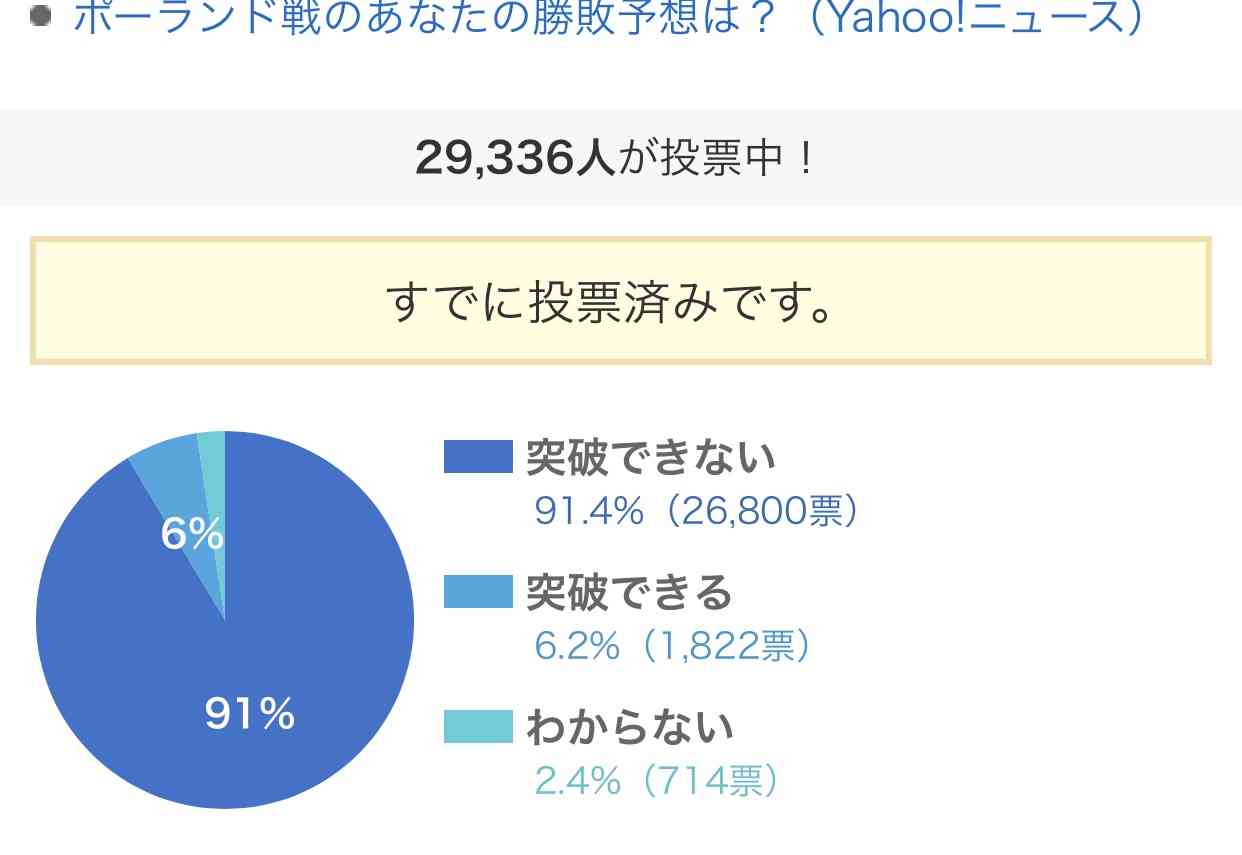Click the 6% label inside pie
The height and width of the screenshot is (855, 1242).
[x=192, y=535]
